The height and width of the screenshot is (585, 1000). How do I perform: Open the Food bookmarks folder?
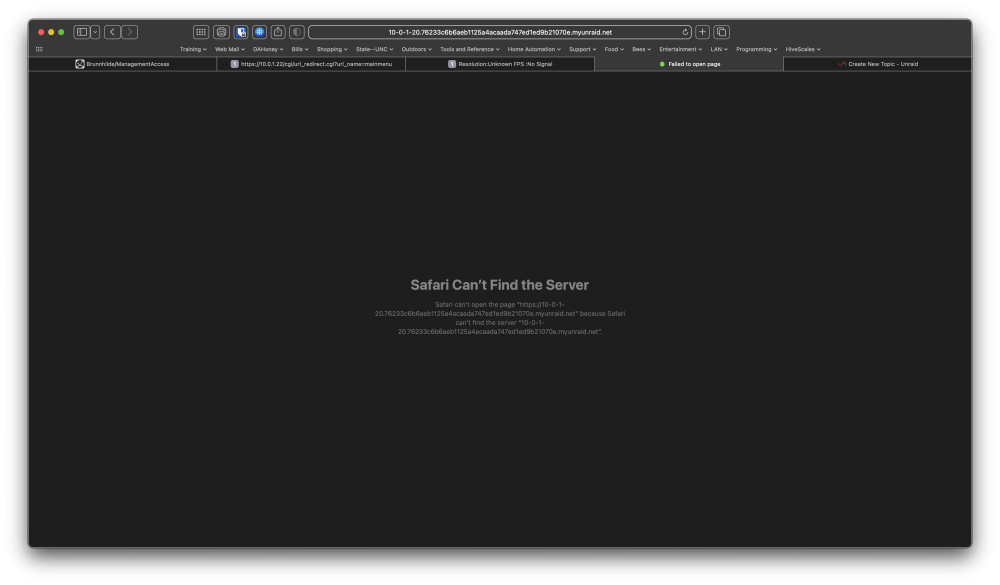click(614, 49)
